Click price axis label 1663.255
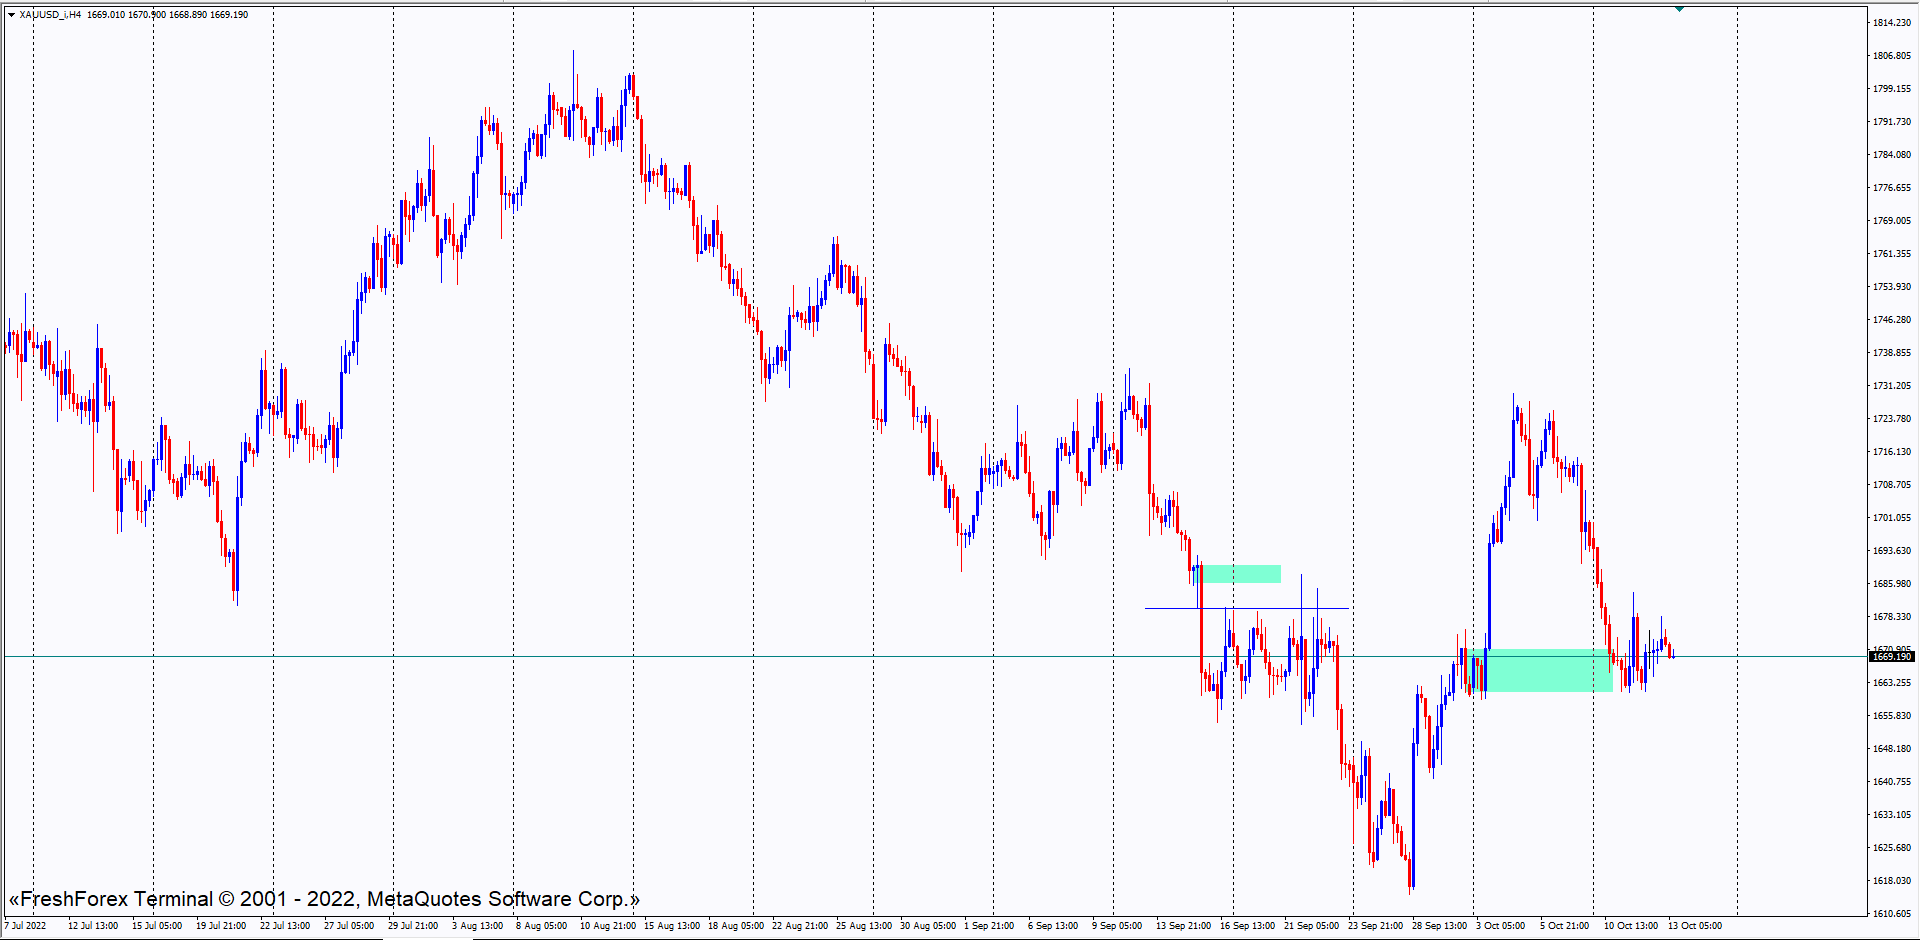This screenshot has height=940, width=1920. (x=1892, y=683)
